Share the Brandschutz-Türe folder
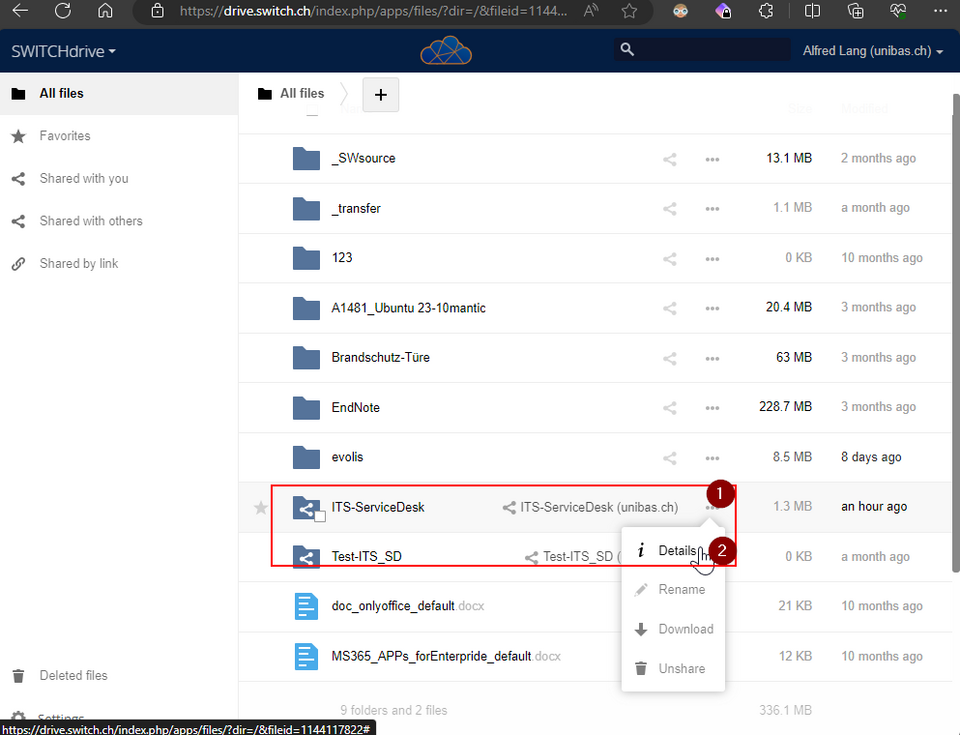This screenshot has height=735, width=960. pyautogui.click(x=670, y=358)
